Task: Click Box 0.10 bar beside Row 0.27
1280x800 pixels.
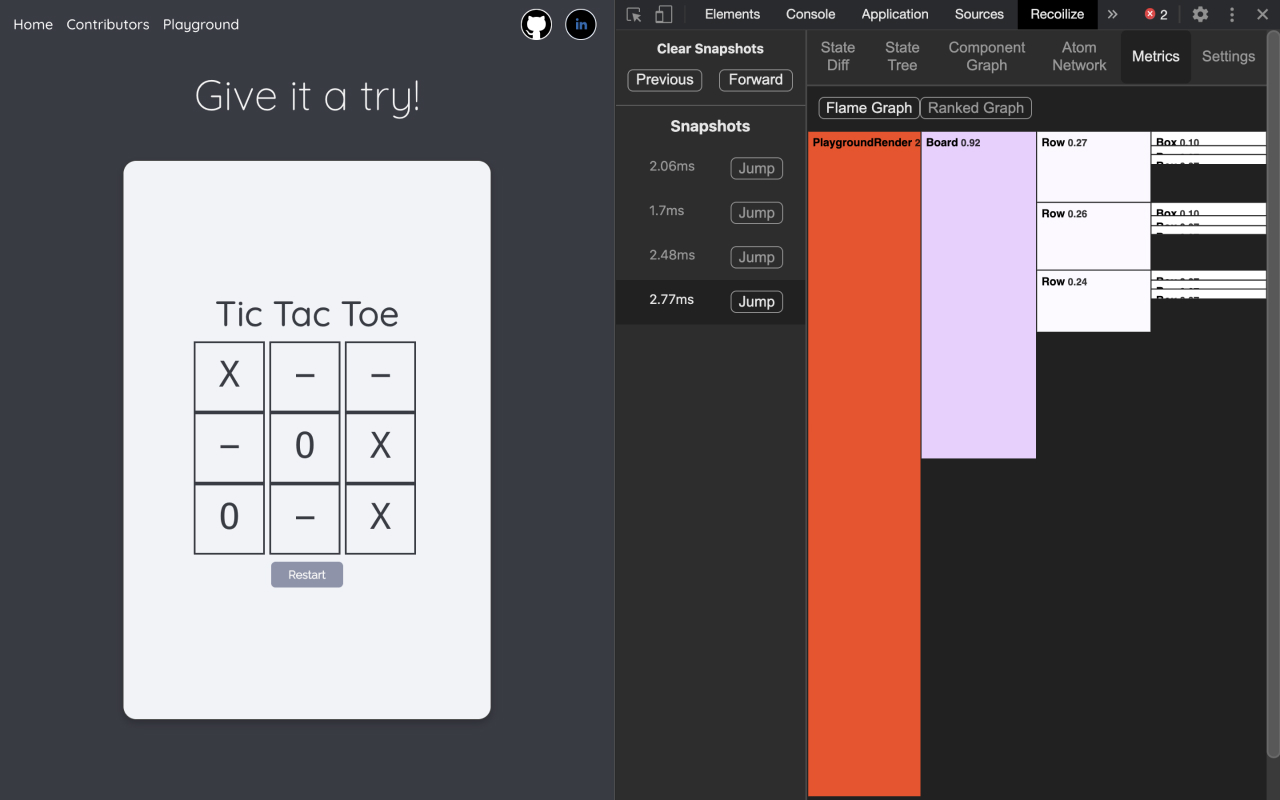Action: [1209, 140]
